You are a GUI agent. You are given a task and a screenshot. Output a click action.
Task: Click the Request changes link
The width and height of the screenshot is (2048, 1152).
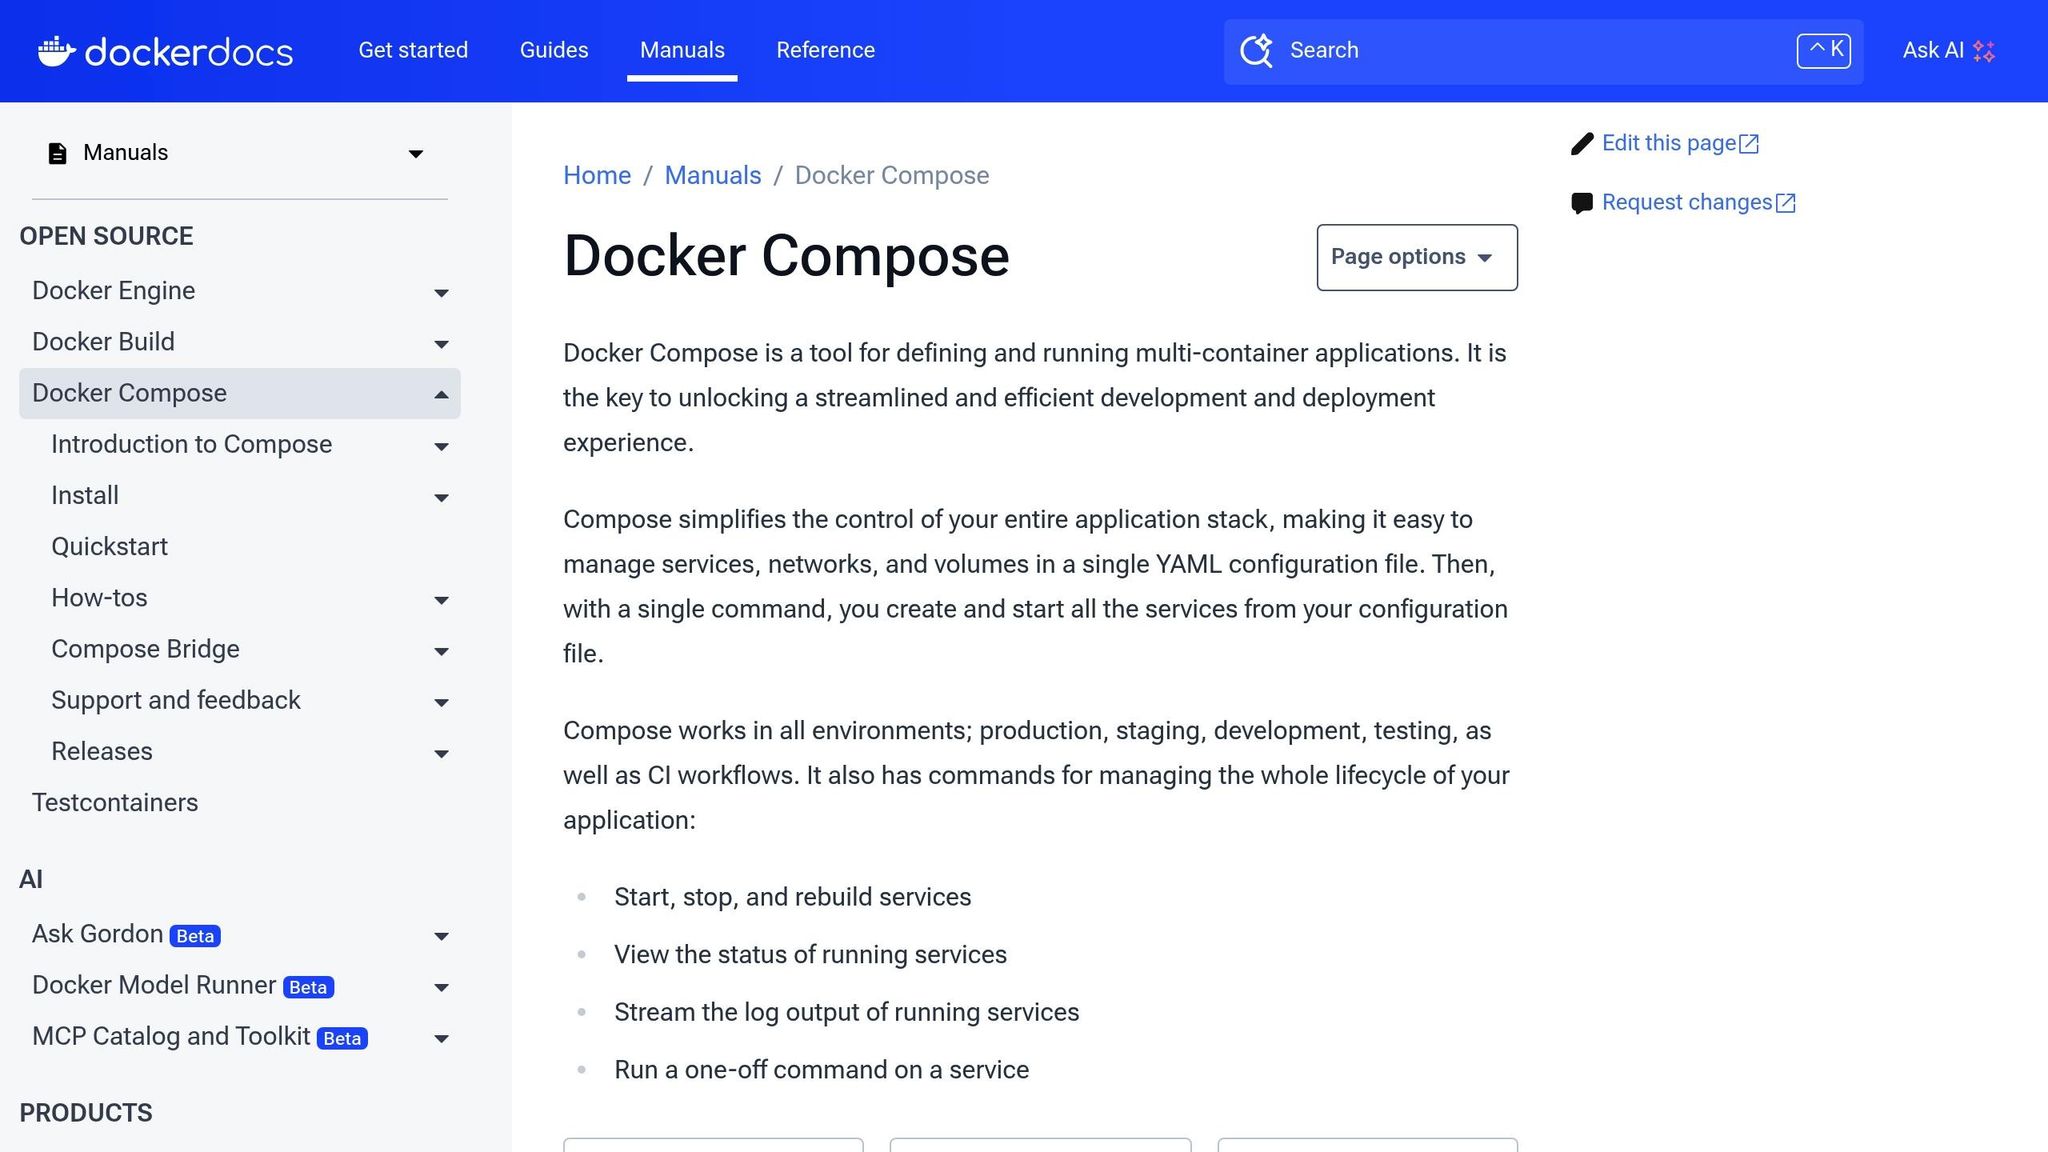[x=1687, y=202]
